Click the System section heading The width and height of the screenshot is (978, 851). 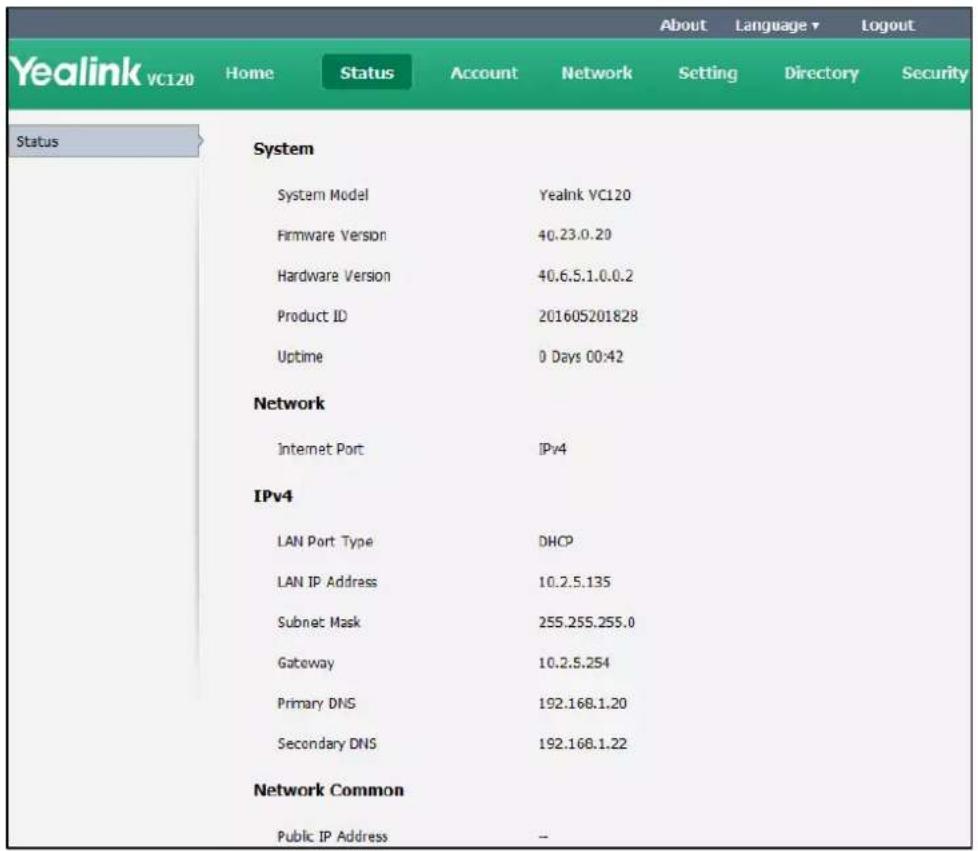pos(283,149)
